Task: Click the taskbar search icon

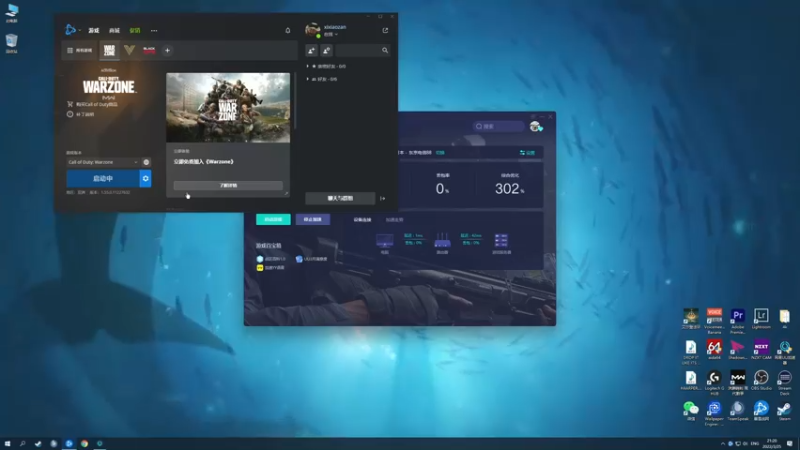Action: tap(22, 443)
